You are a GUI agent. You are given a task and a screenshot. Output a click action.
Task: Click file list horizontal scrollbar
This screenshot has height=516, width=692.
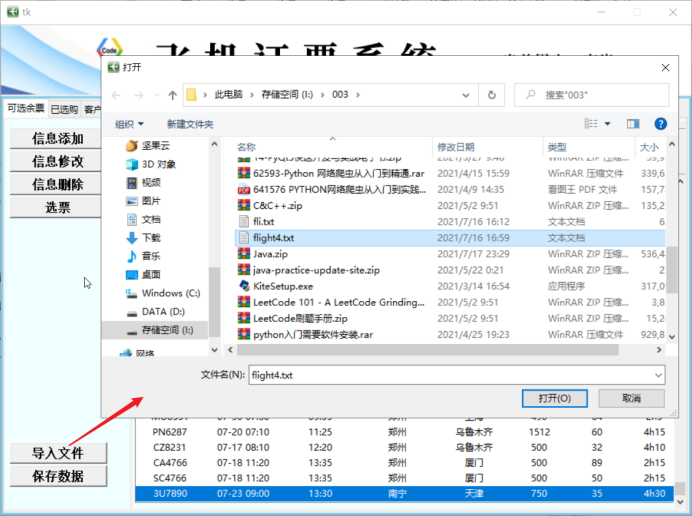point(427,350)
